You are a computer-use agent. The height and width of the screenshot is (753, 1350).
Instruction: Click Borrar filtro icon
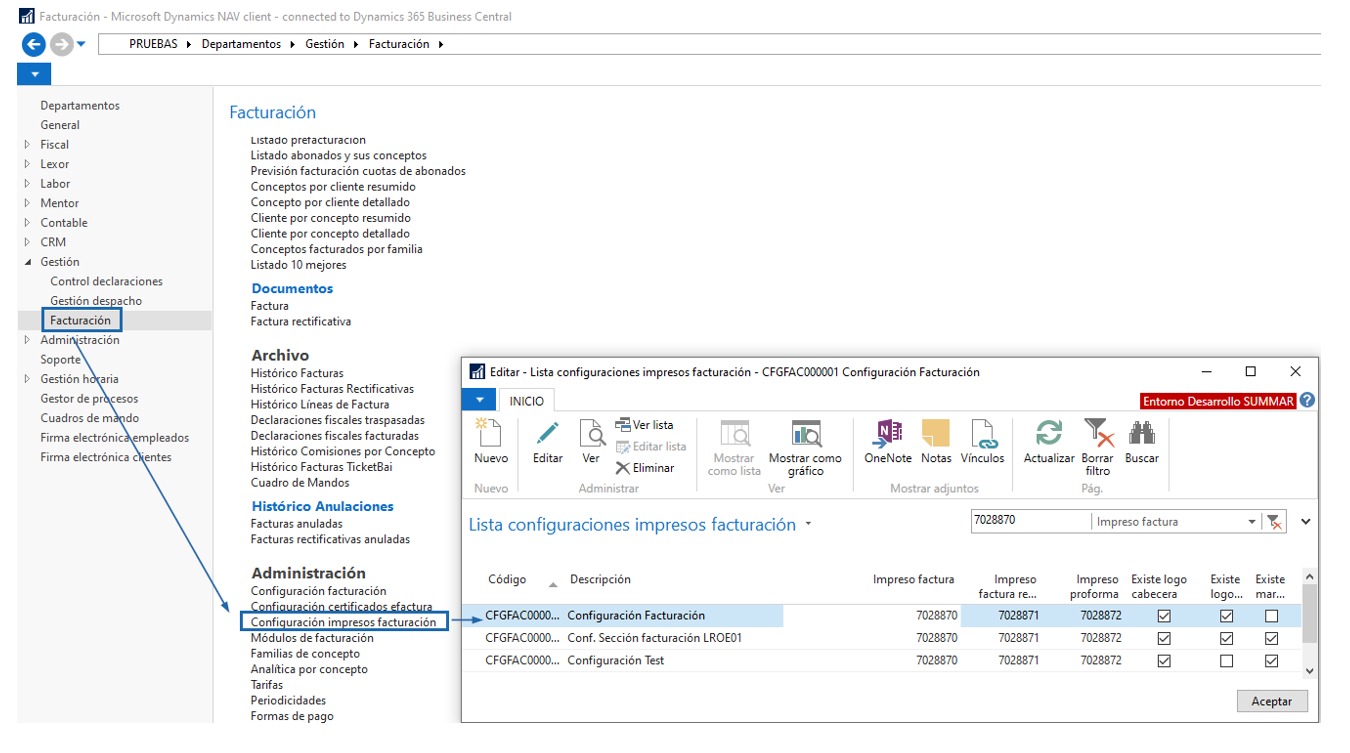pos(1098,435)
